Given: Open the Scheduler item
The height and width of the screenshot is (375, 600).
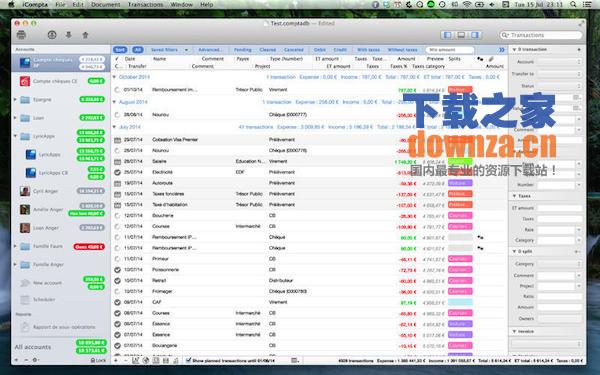Looking at the screenshot, I should [x=61, y=300].
